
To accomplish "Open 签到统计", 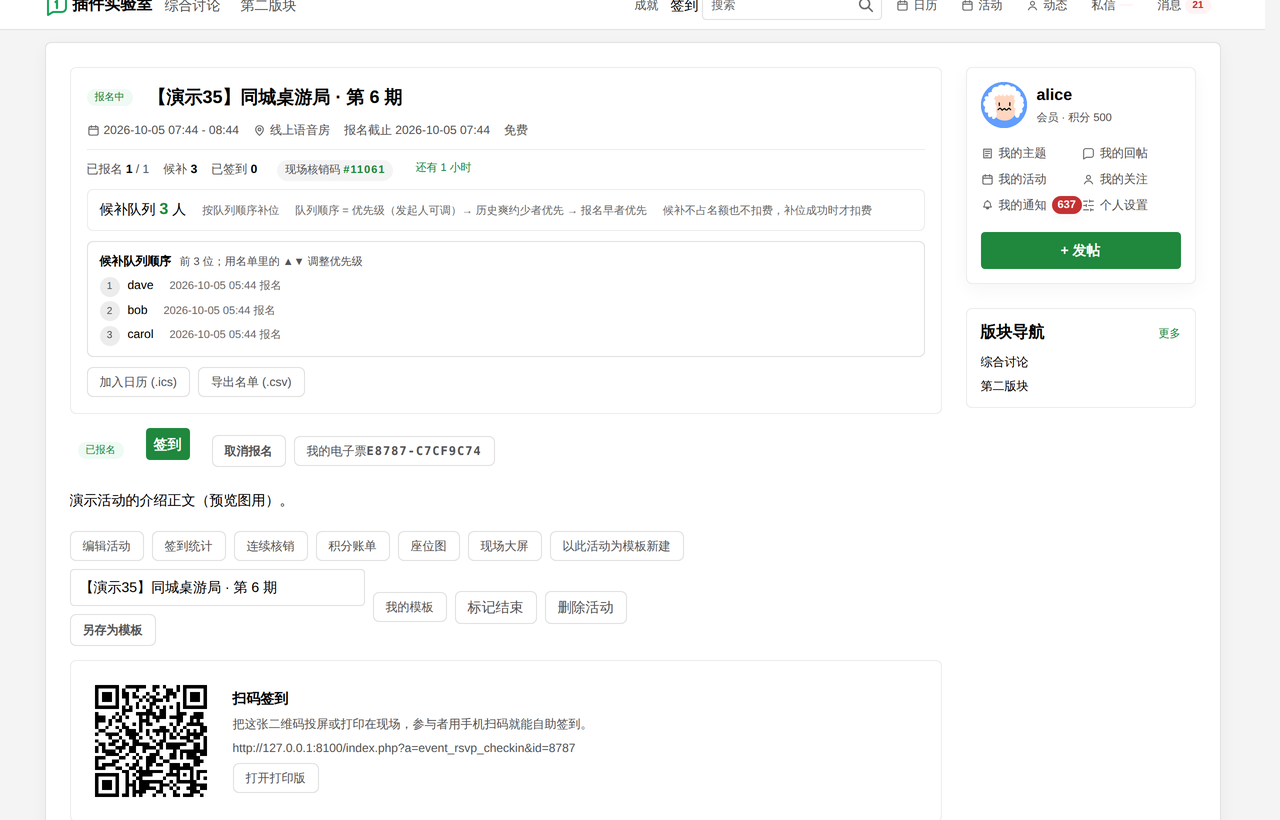I will point(189,546).
